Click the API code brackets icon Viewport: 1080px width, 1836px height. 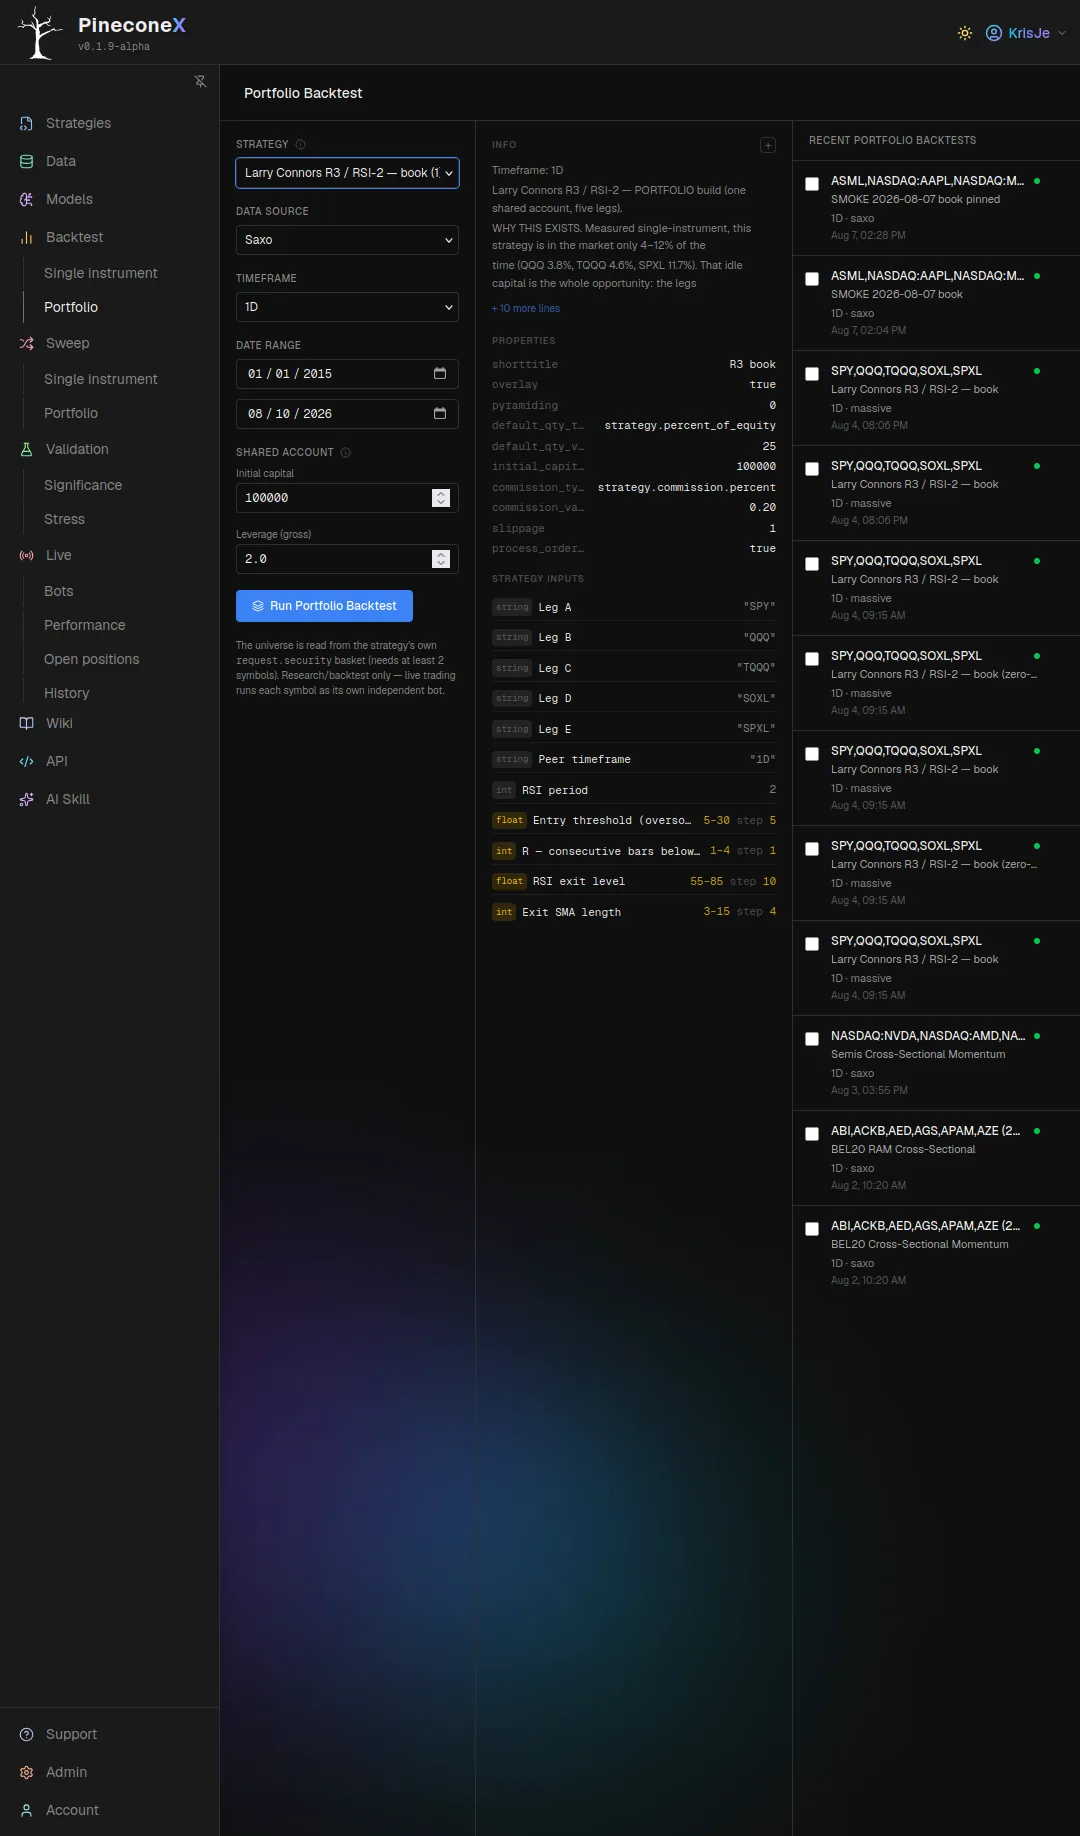[x=27, y=761]
